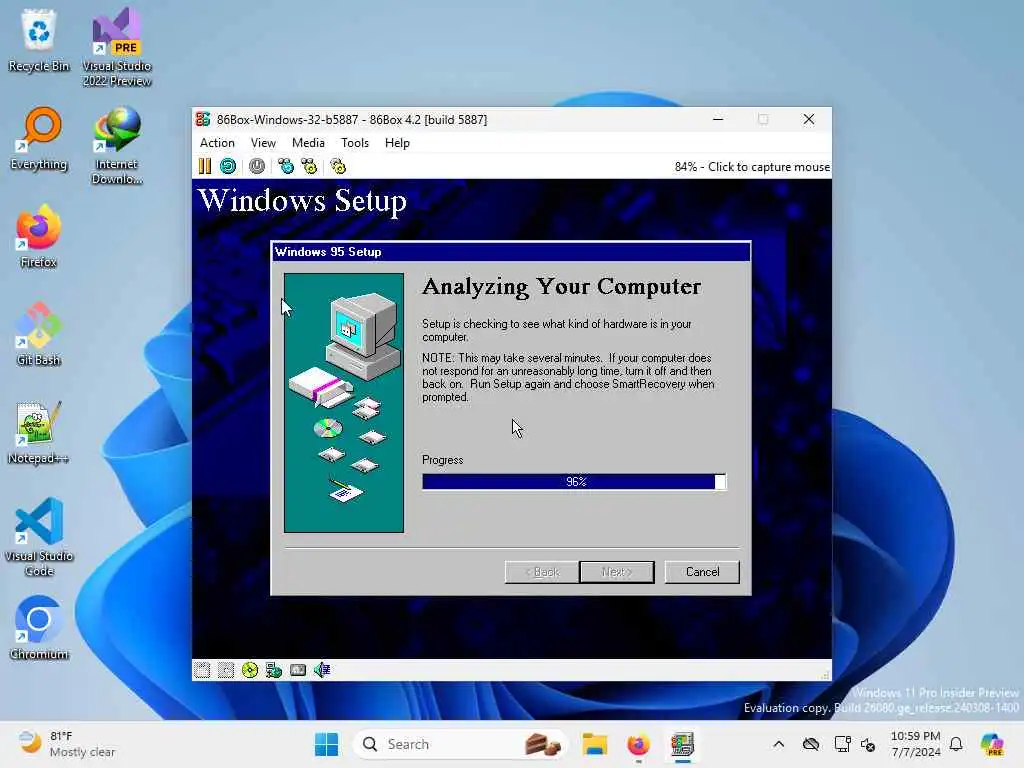Send Ctrl+Alt+Del via blue gear icon
Screen dimensions: 1024x768
click(x=285, y=167)
